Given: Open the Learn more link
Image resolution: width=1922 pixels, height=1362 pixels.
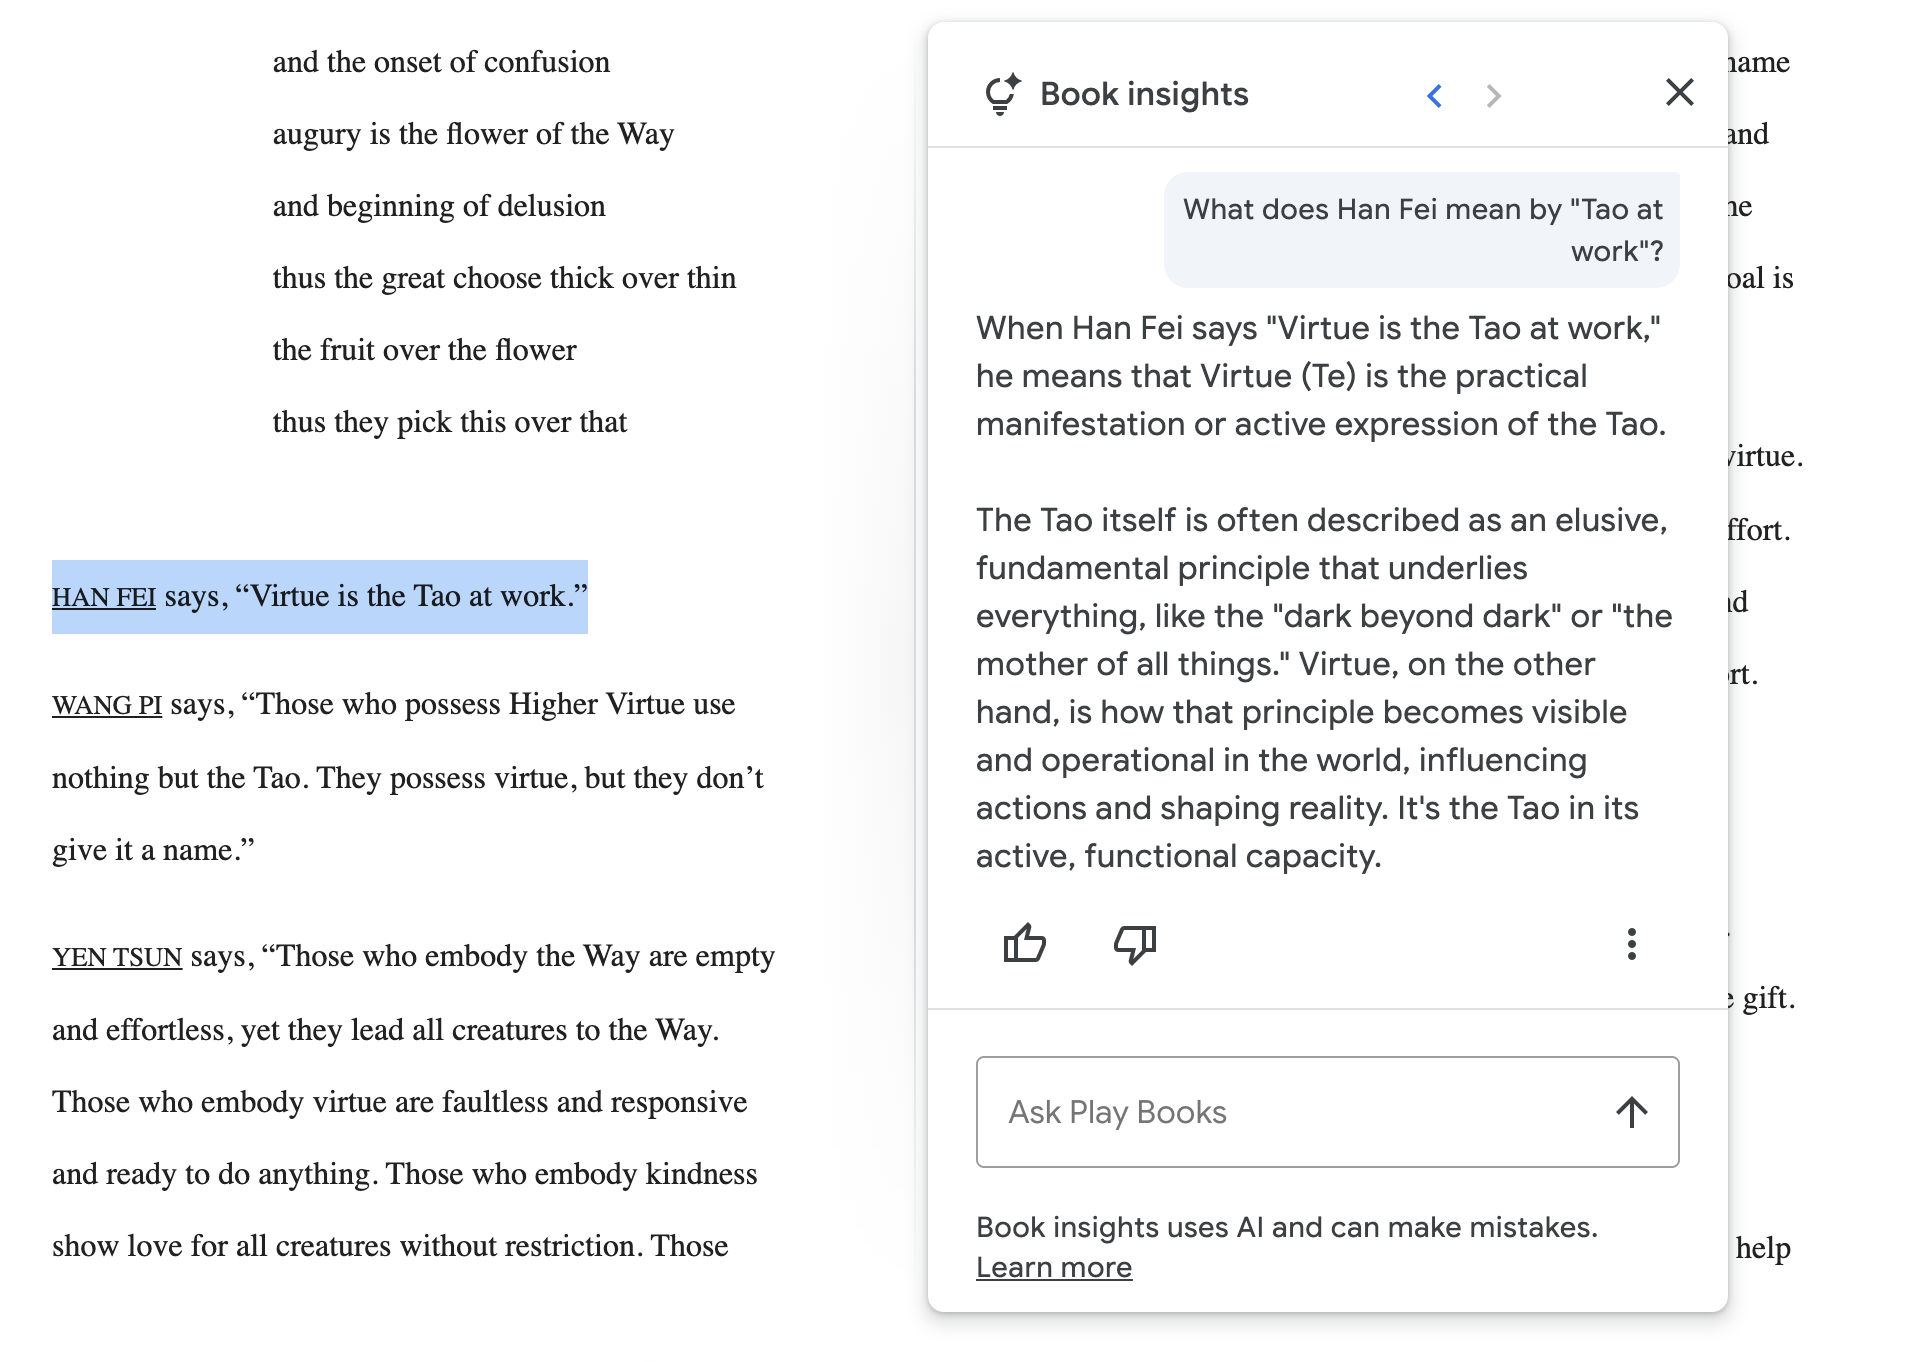Looking at the screenshot, I should coord(1054,1267).
